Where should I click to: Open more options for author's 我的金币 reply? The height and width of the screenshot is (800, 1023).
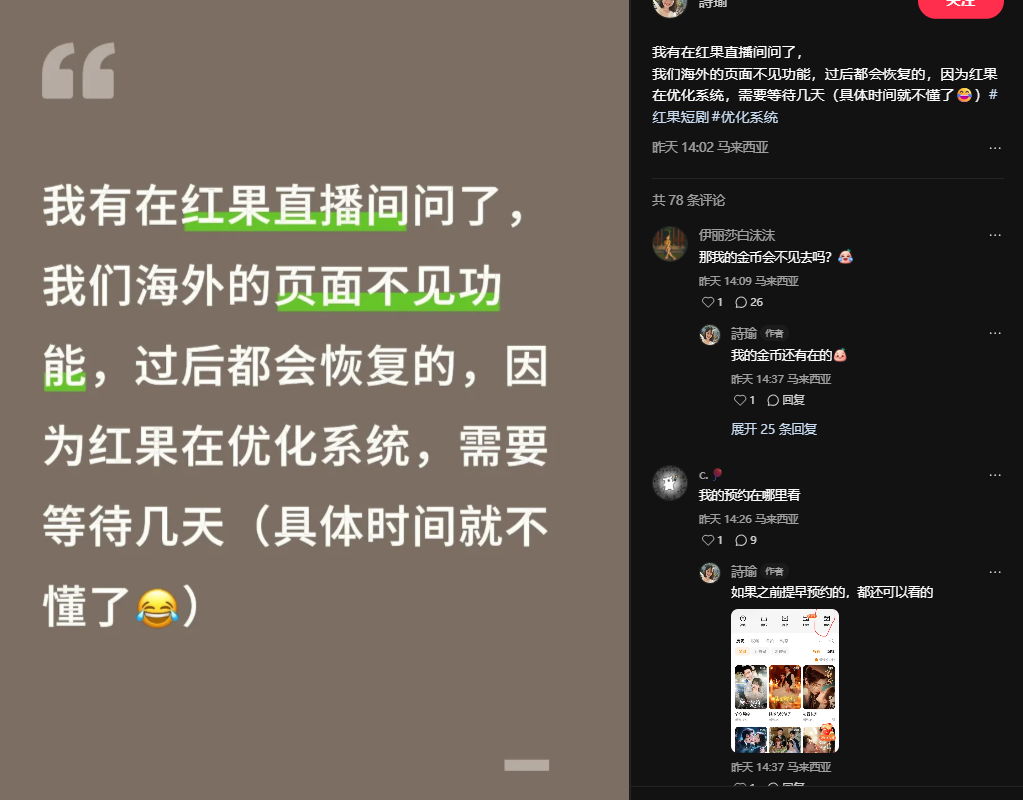994,333
